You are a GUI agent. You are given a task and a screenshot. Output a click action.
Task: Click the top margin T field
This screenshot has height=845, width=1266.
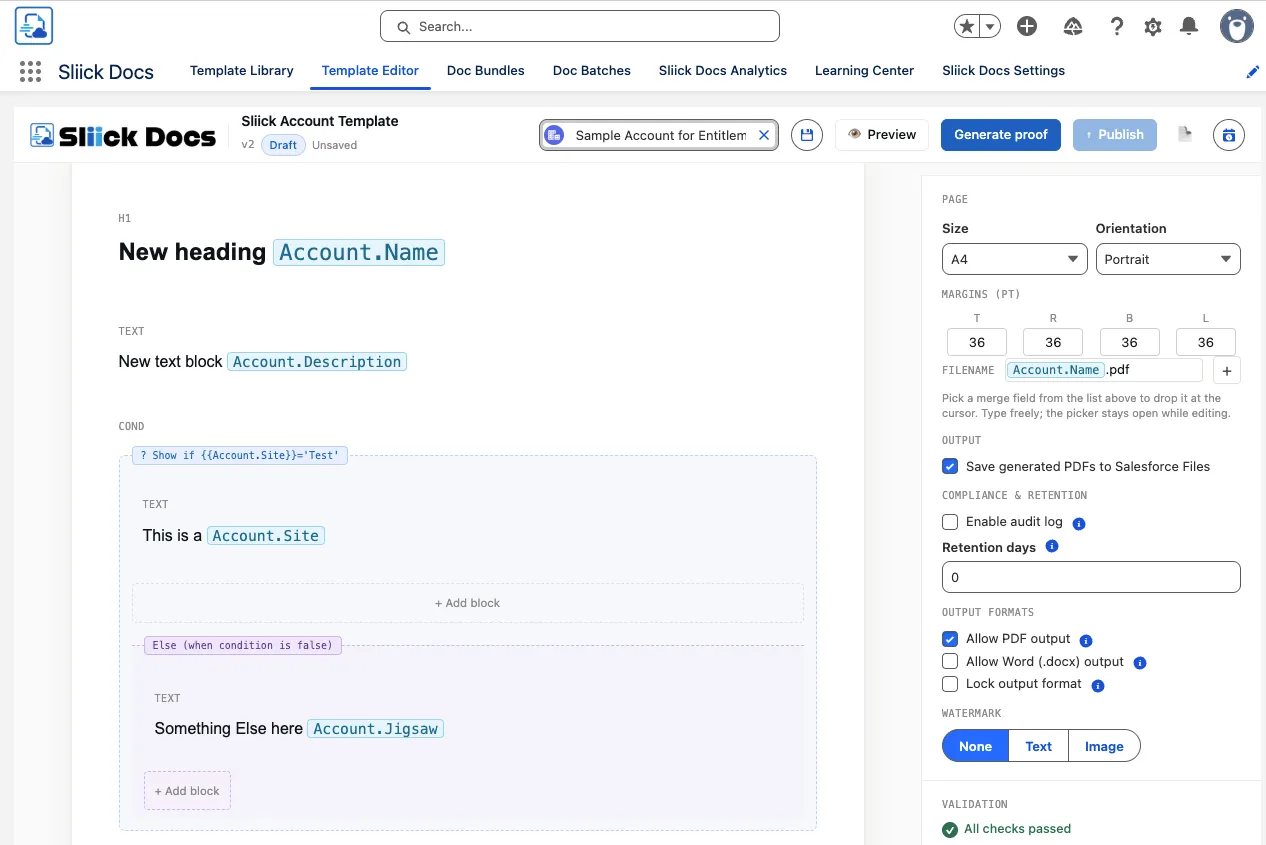coord(977,342)
